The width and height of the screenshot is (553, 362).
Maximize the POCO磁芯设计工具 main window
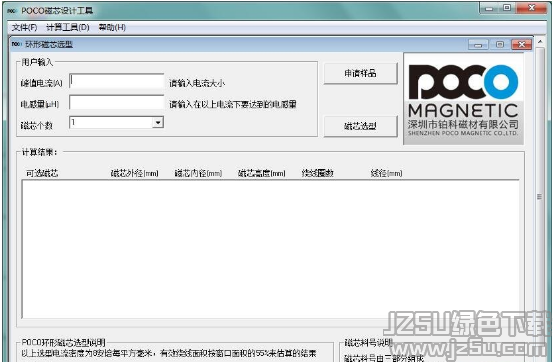(507, 8)
